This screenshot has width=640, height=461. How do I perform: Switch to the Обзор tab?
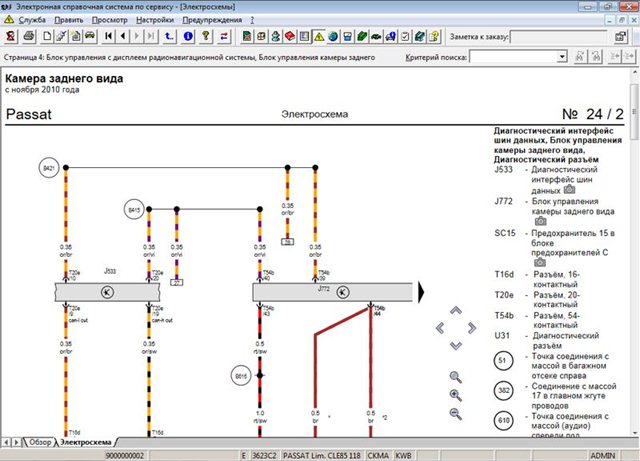point(40,442)
